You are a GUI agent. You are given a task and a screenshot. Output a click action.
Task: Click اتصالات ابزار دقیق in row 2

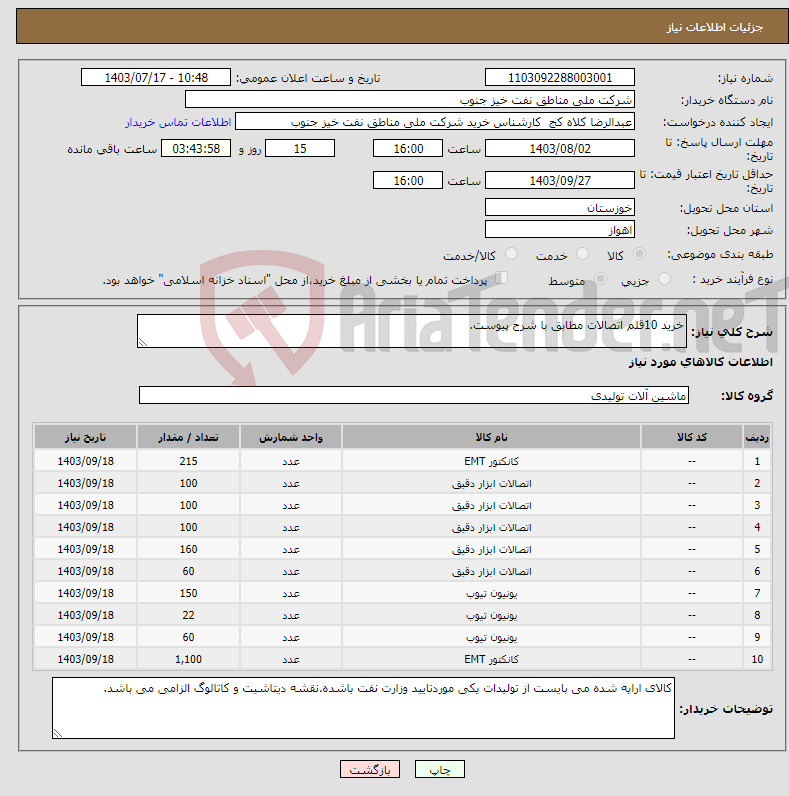click(x=491, y=483)
